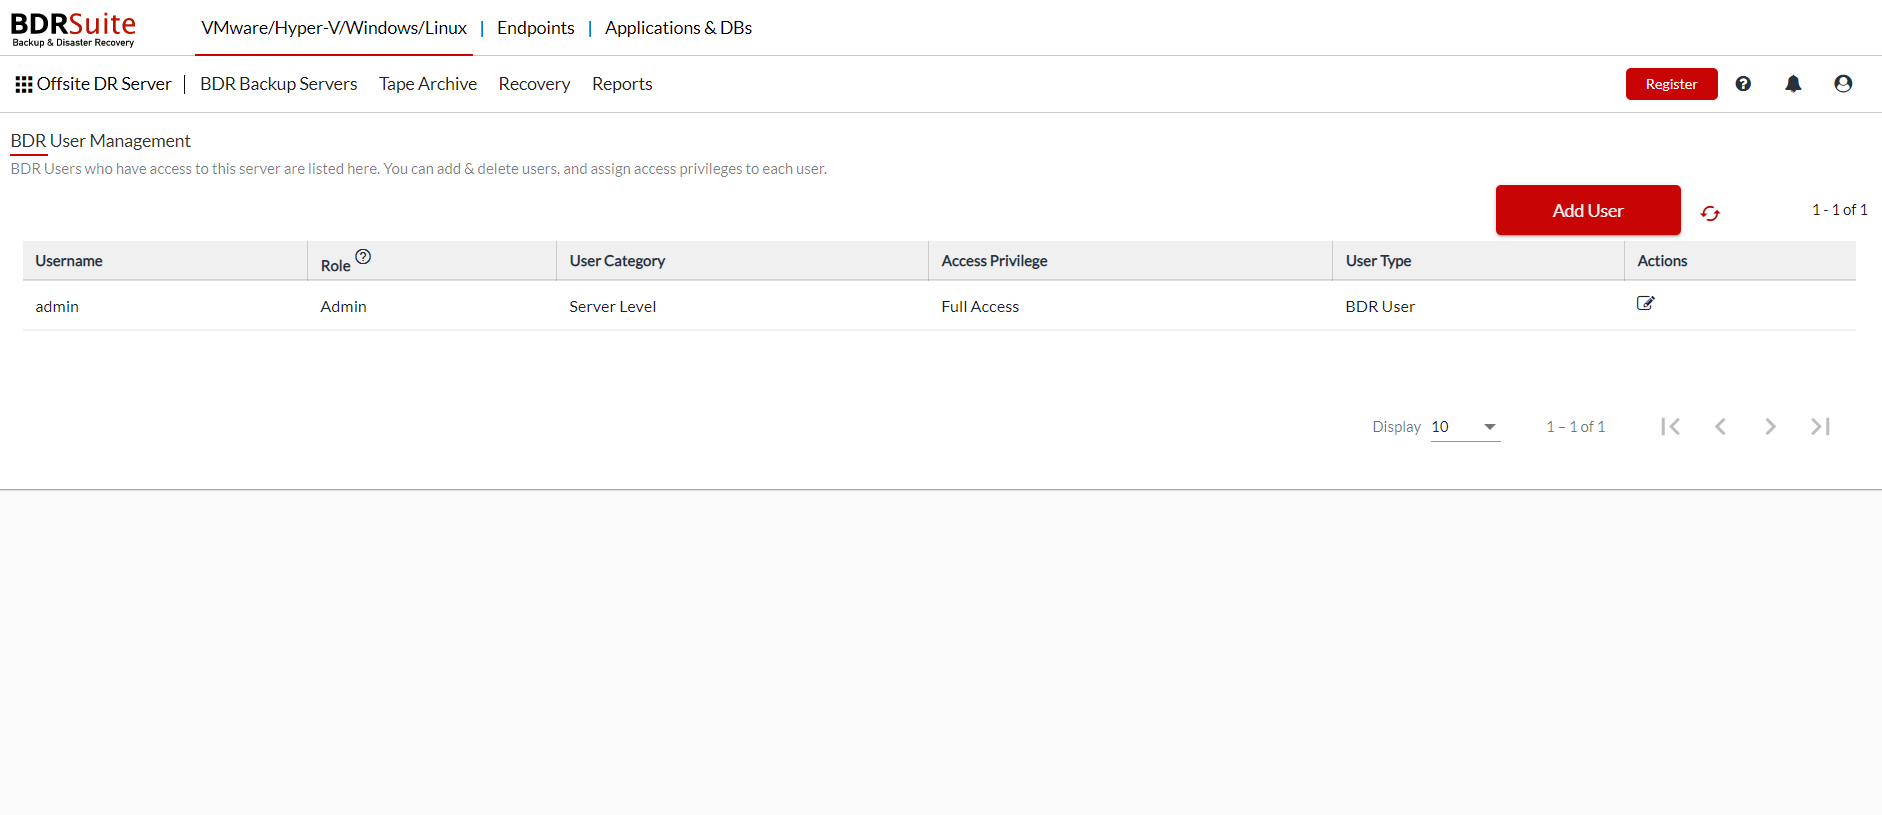This screenshot has width=1882, height=815.
Task: Click the help question mark icon
Action: [x=1743, y=84]
